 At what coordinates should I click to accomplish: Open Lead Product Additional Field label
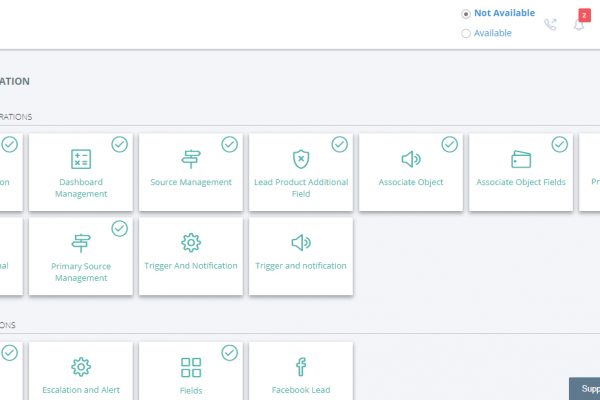click(x=301, y=188)
